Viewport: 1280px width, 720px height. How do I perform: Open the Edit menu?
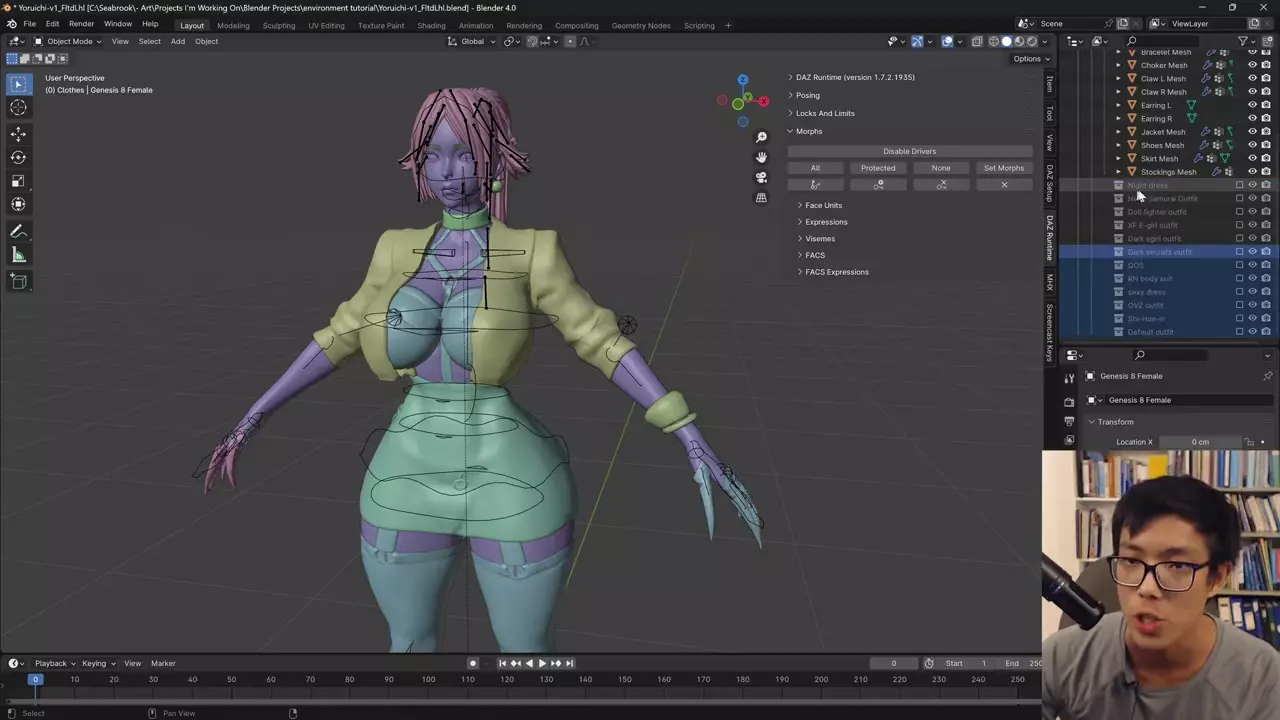tap(52, 24)
